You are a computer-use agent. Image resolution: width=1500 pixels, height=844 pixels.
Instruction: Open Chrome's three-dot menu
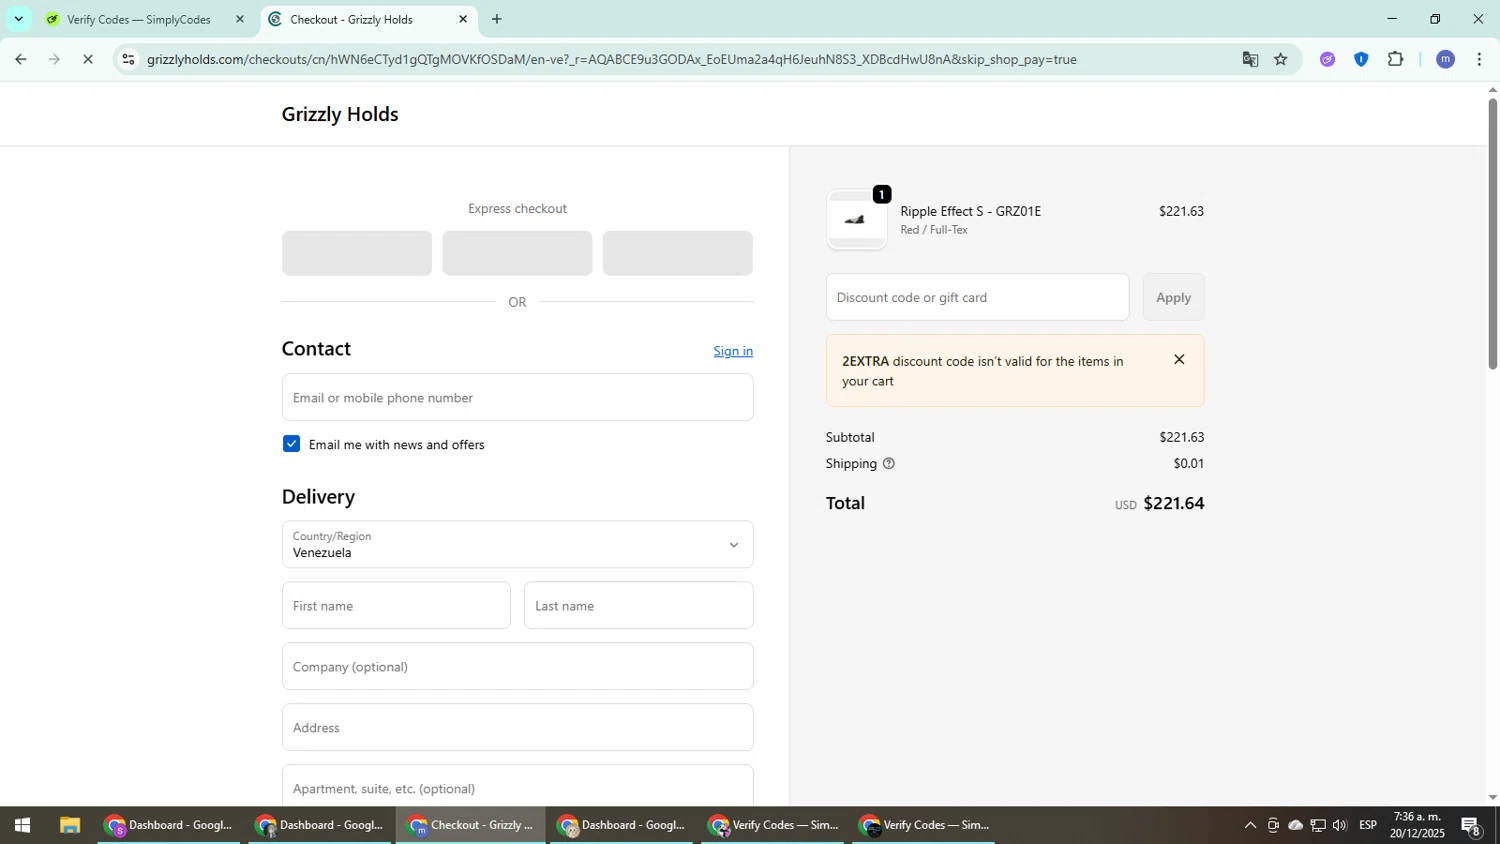click(1479, 59)
